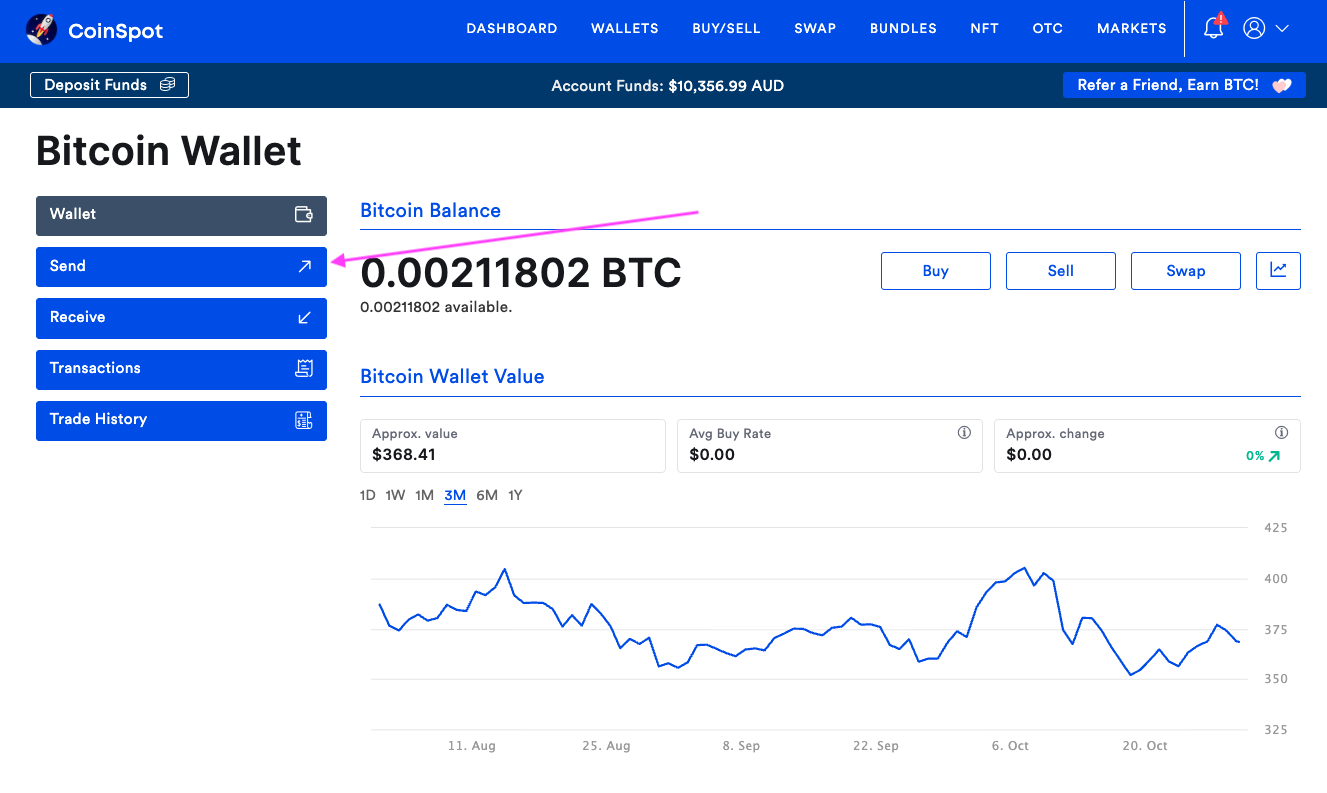Click the Deposit Funds coins icon
The image size is (1327, 793).
tap(168, 85)
